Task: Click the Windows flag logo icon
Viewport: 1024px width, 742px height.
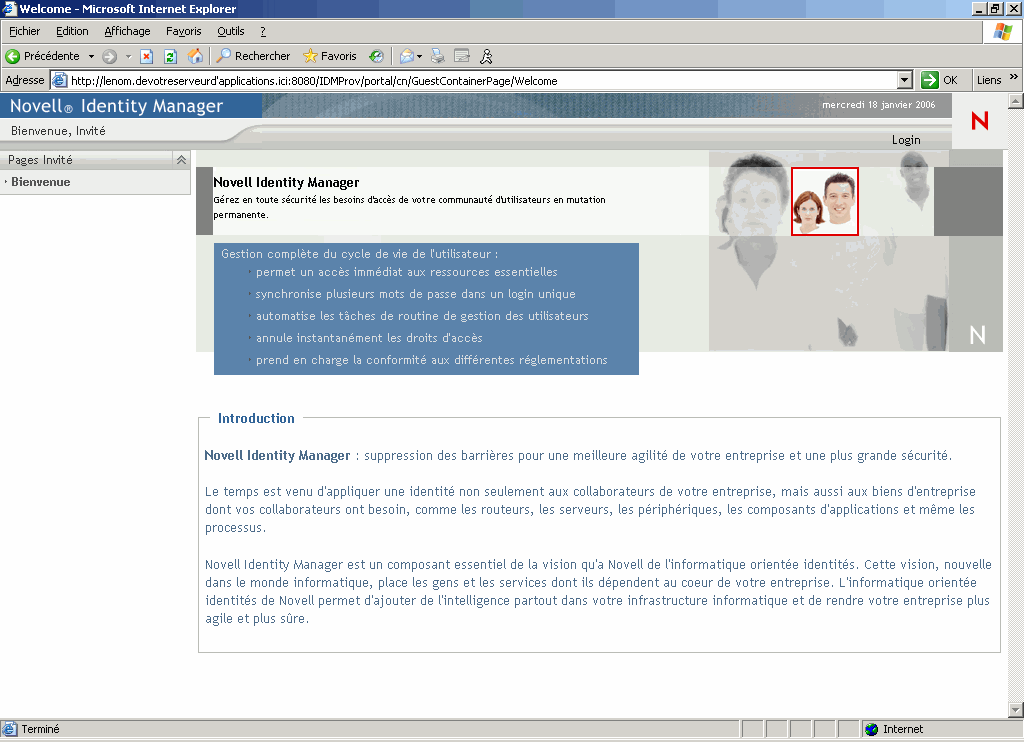Action: (x=1002, y=31)
